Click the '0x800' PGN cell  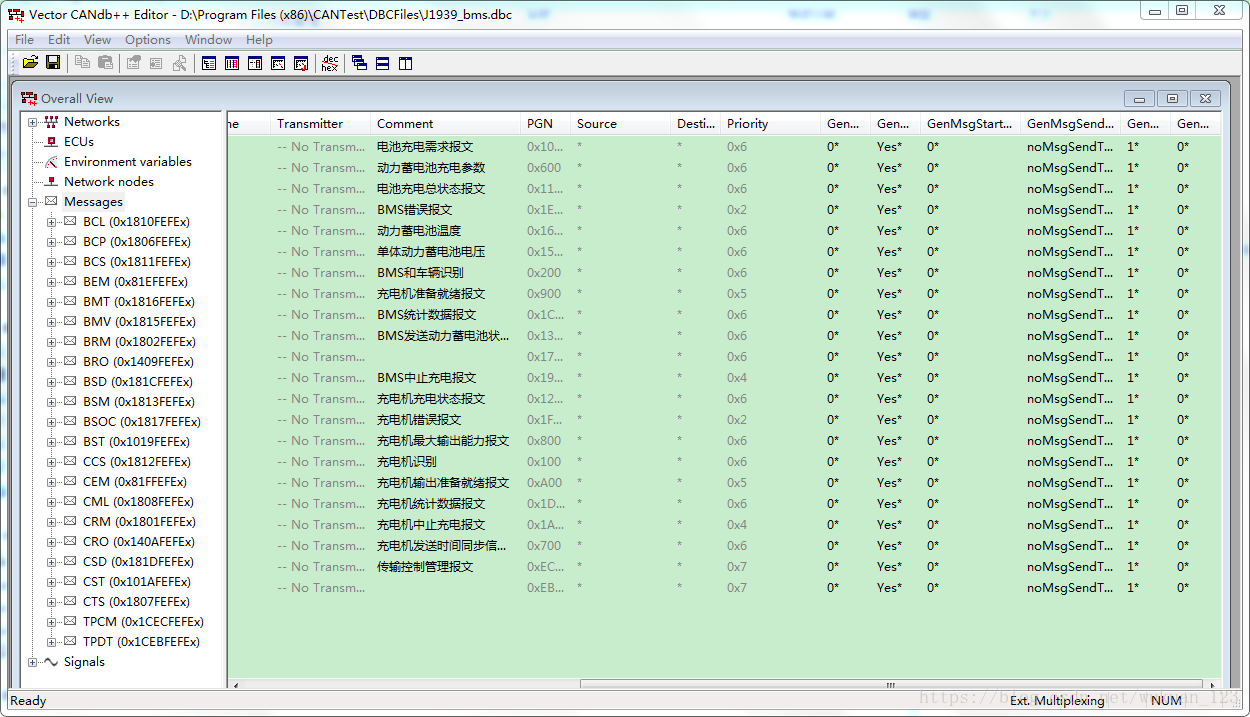(544, 441)
